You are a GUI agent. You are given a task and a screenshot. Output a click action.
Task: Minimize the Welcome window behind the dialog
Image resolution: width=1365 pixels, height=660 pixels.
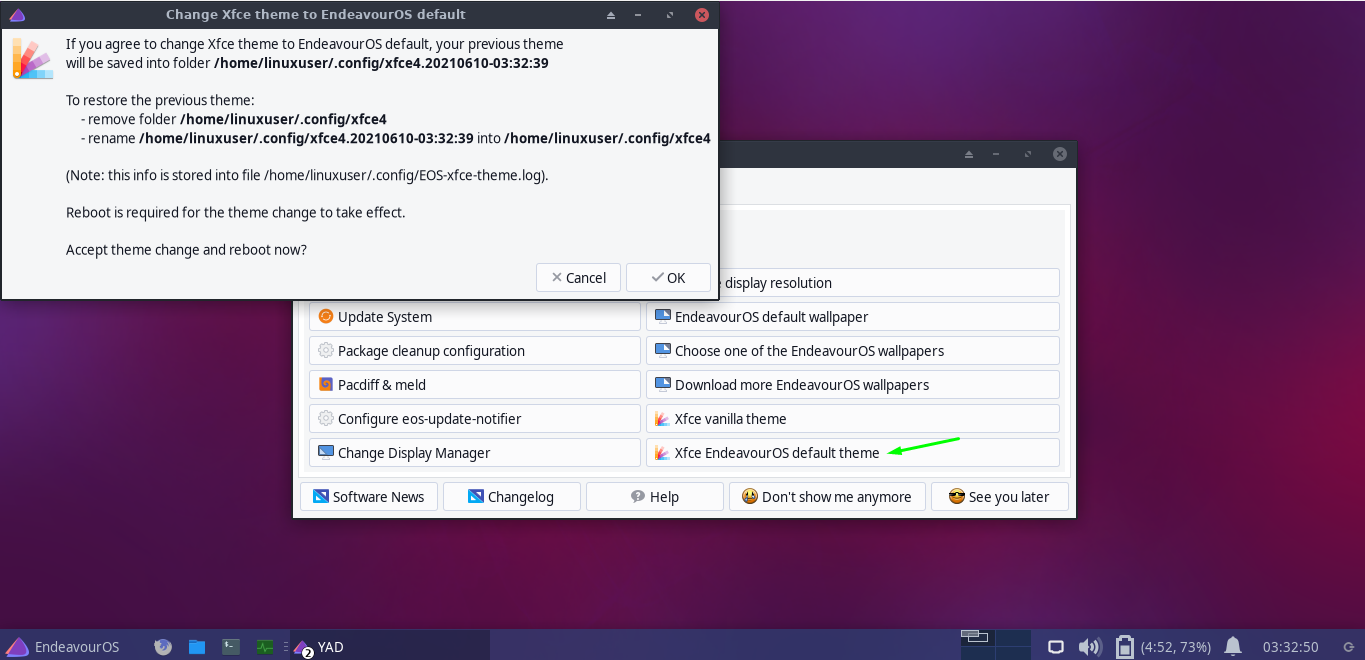tap(998, 154)
